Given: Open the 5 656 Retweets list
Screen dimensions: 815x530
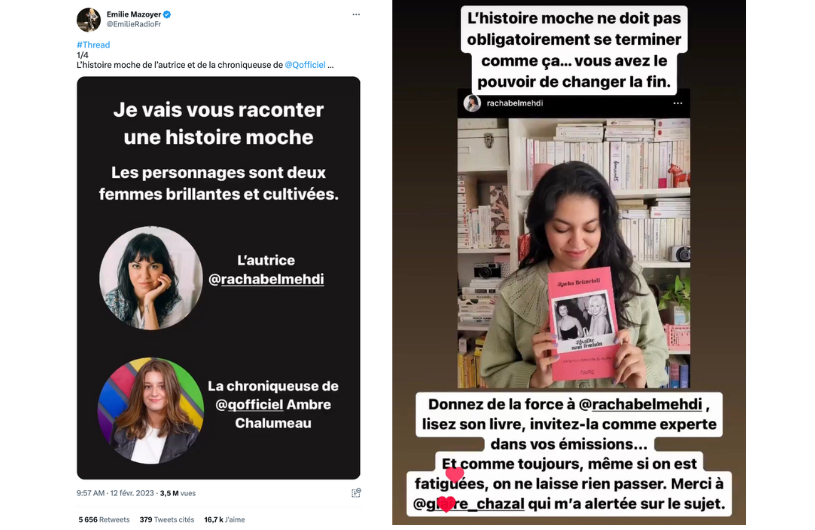Looking at the screenshot, I should 104,520.
